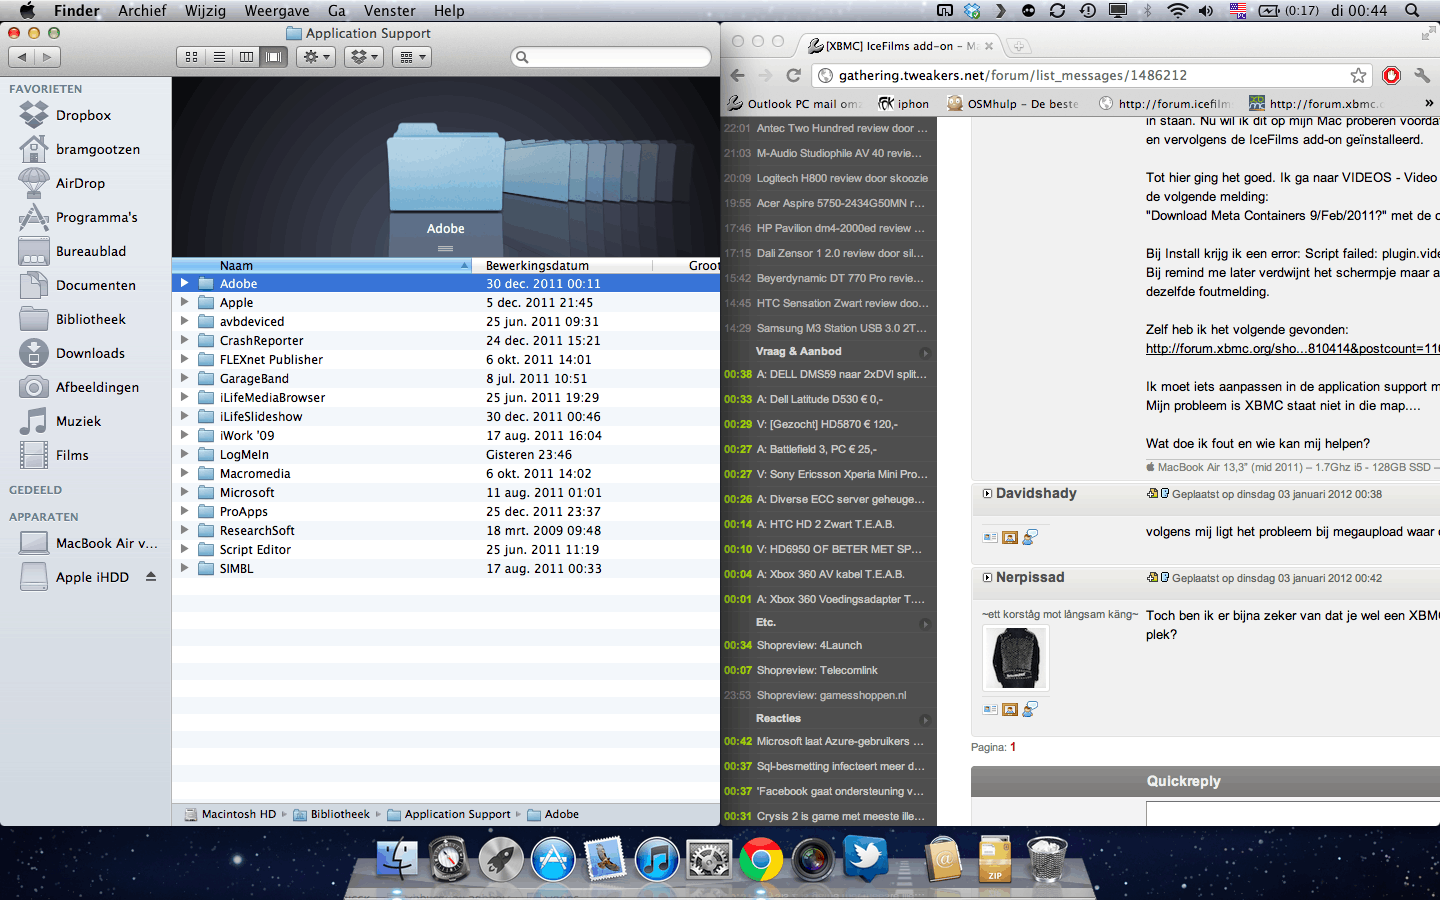1440x900 pixels.
Task: Open Programma's in the Finder sidebar
Action: pyautogui.click(x=96, y=217)
